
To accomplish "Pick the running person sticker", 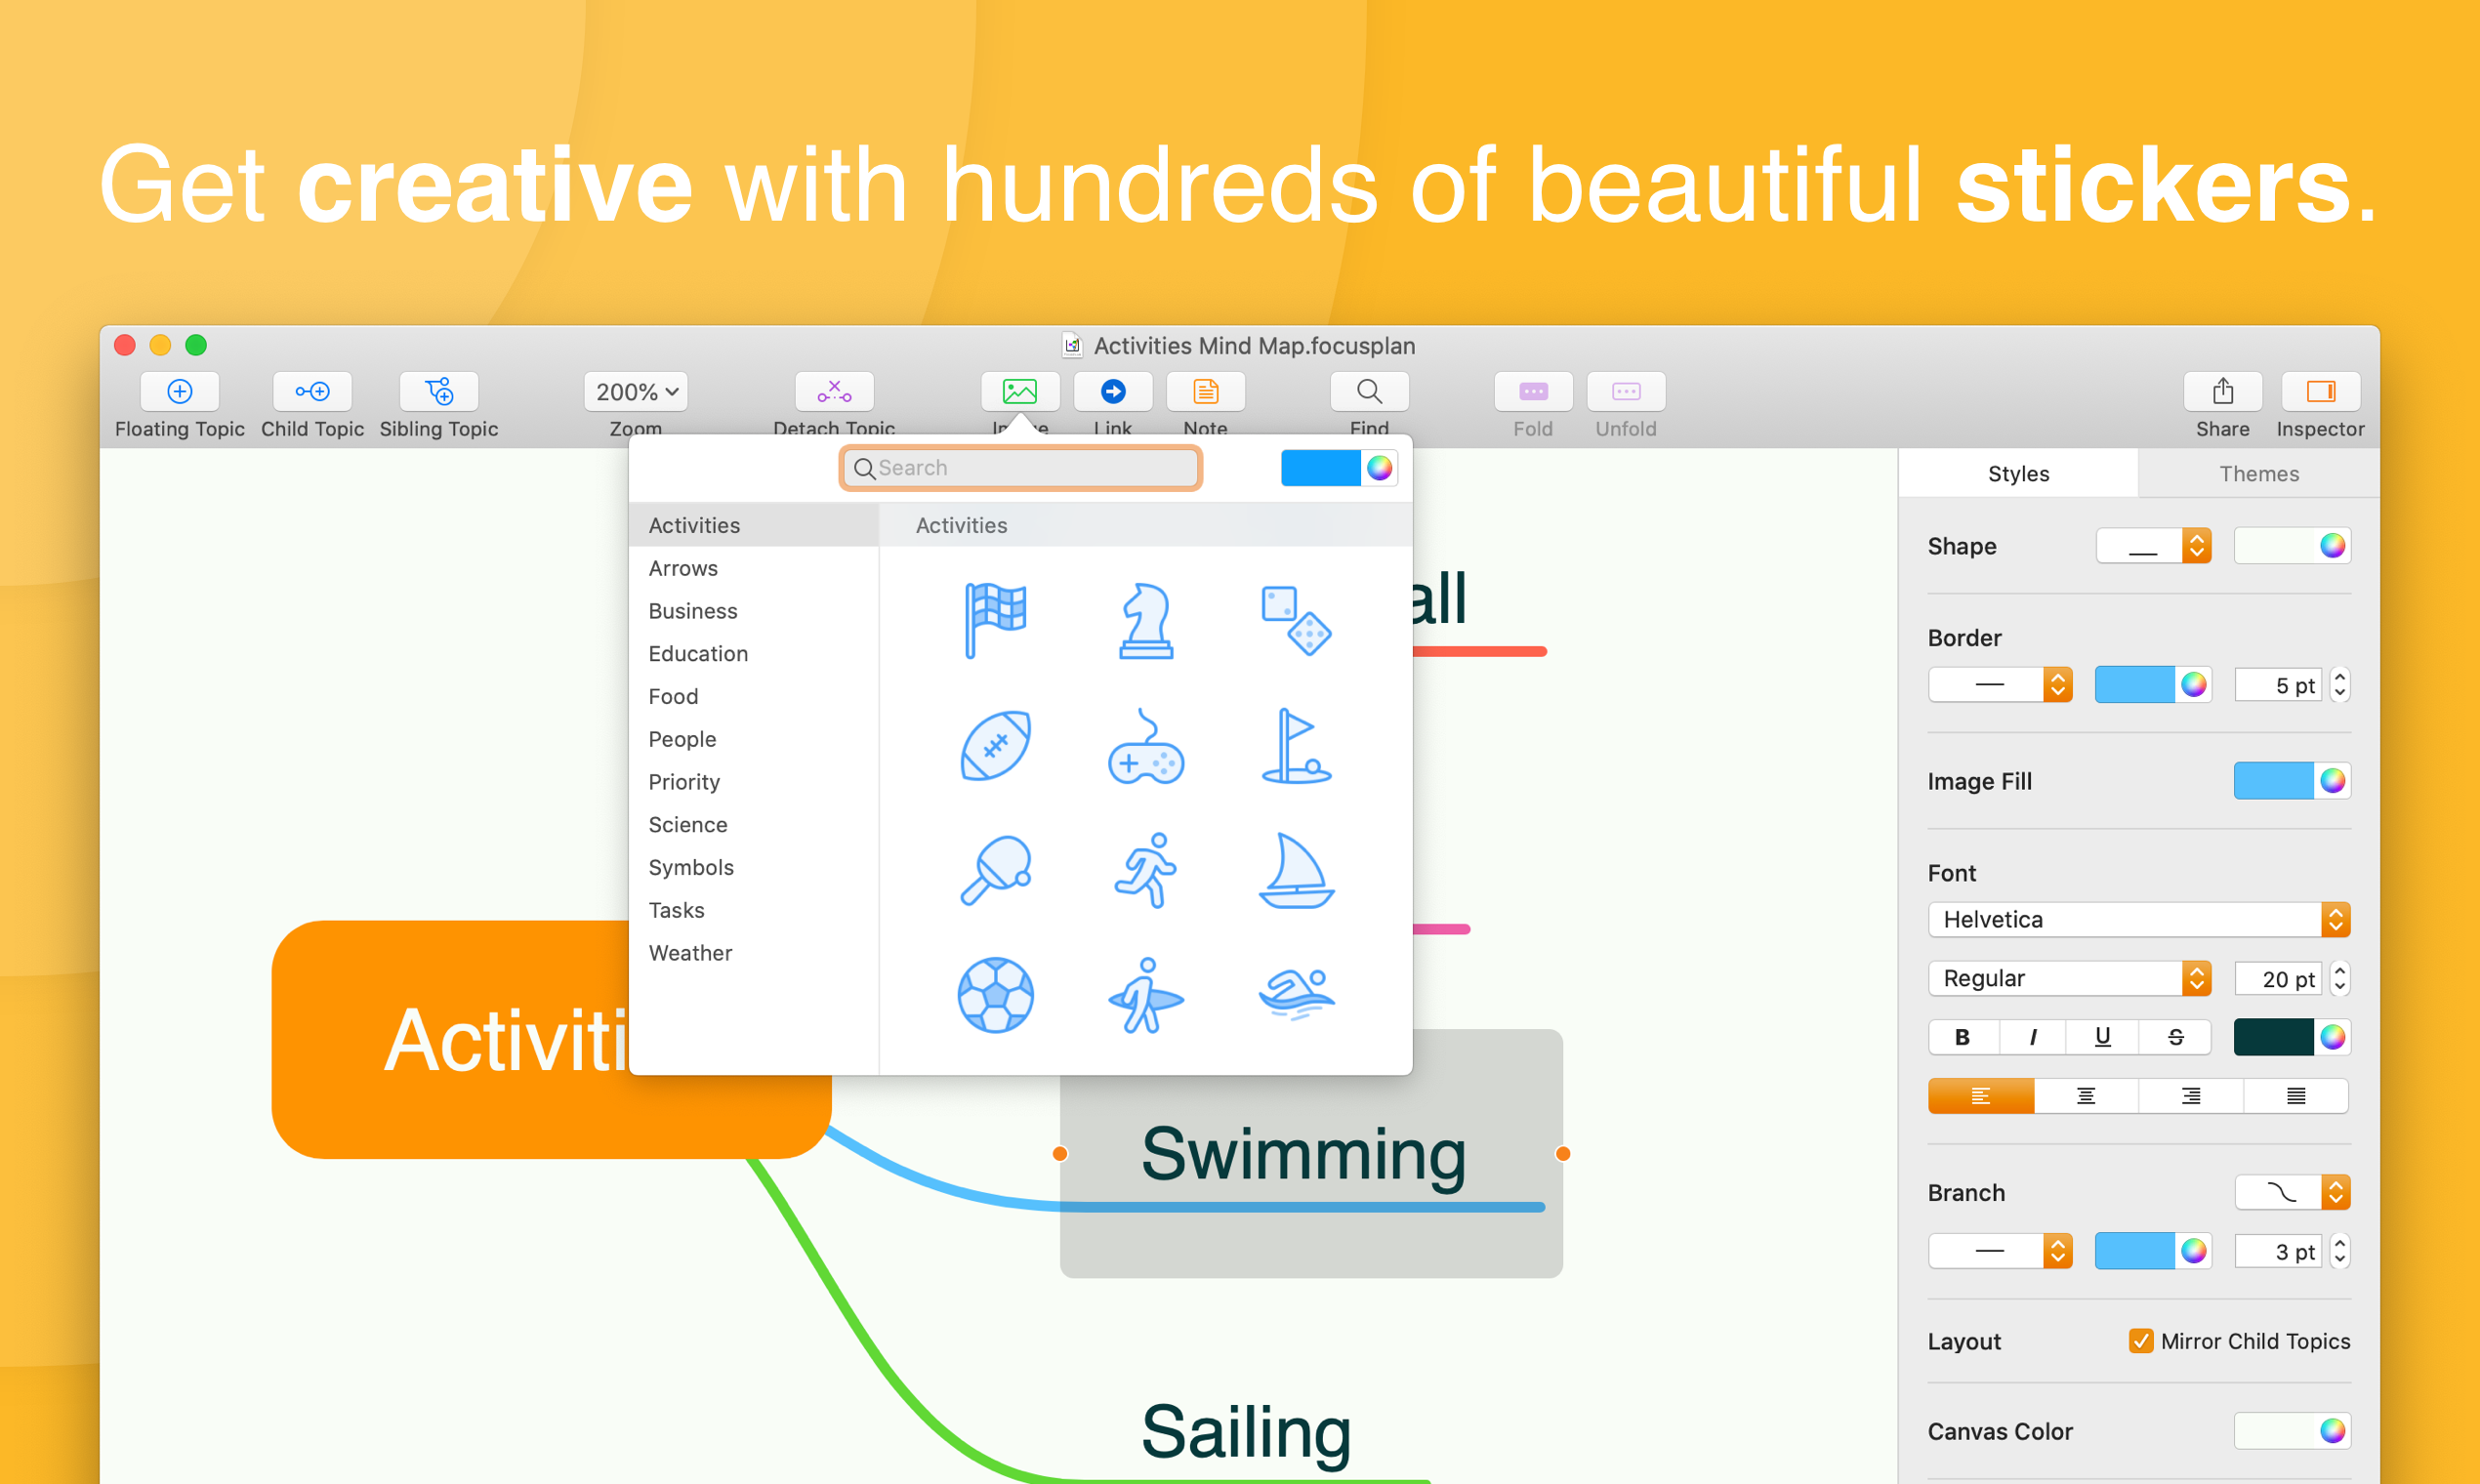I will tap(1146, 870).
